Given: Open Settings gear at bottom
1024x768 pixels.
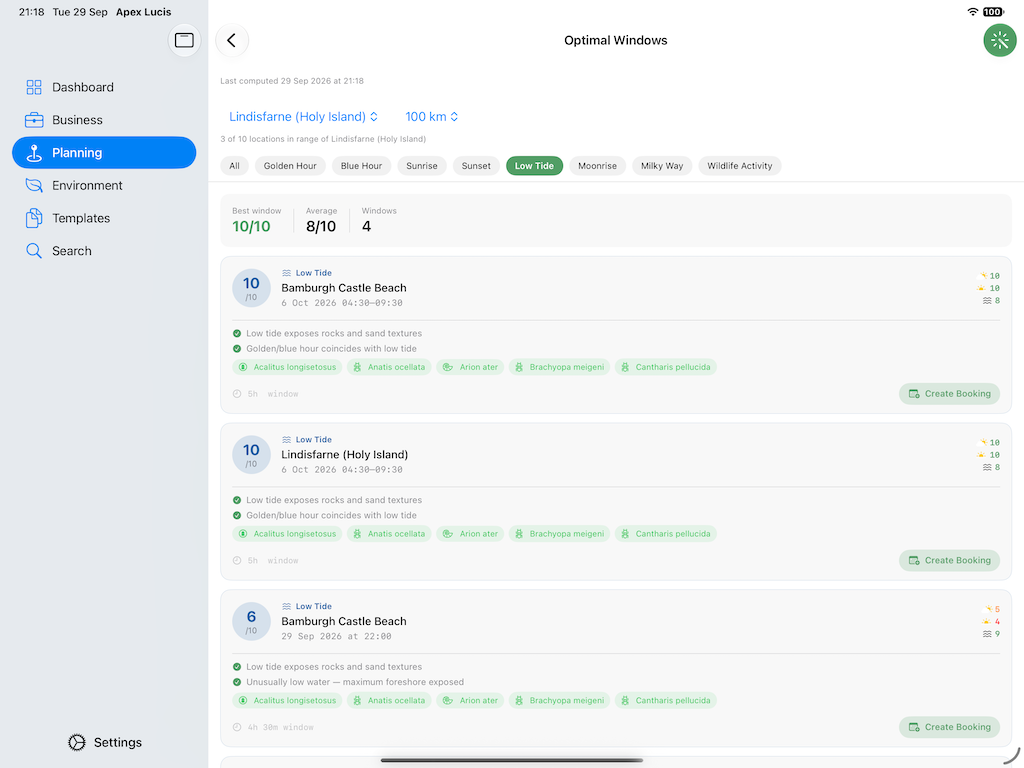Looking at the screenshot, I should pyautogui.click(x=104, y=743).
